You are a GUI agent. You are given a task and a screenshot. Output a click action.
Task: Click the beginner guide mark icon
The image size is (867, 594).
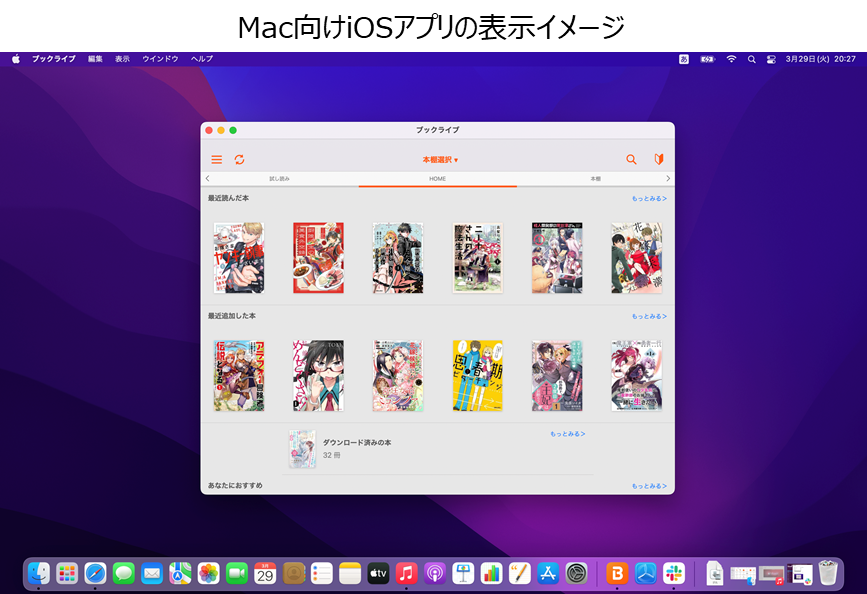coord(659,160)
